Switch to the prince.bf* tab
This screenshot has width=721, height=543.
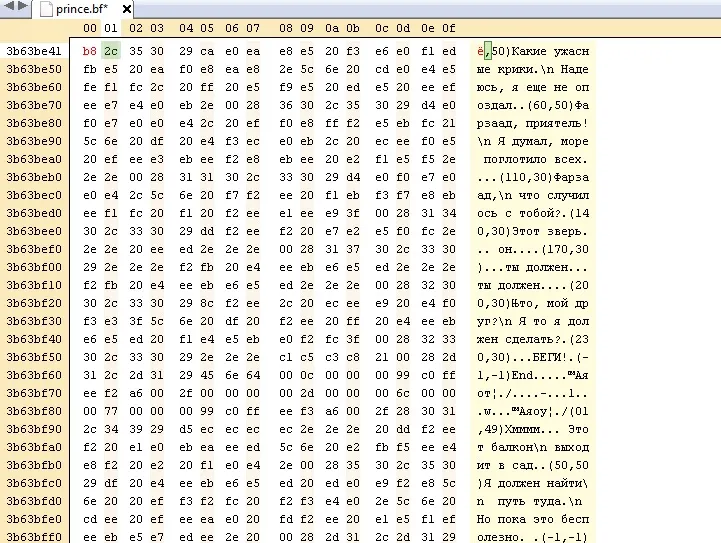tap(80, 9)
